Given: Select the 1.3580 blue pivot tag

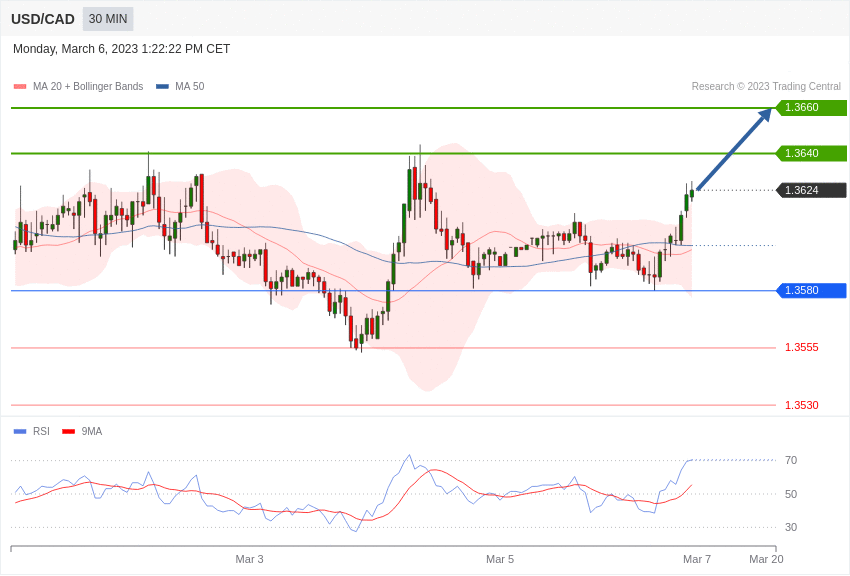Looking at the screenshot, I should pos(811,290).
